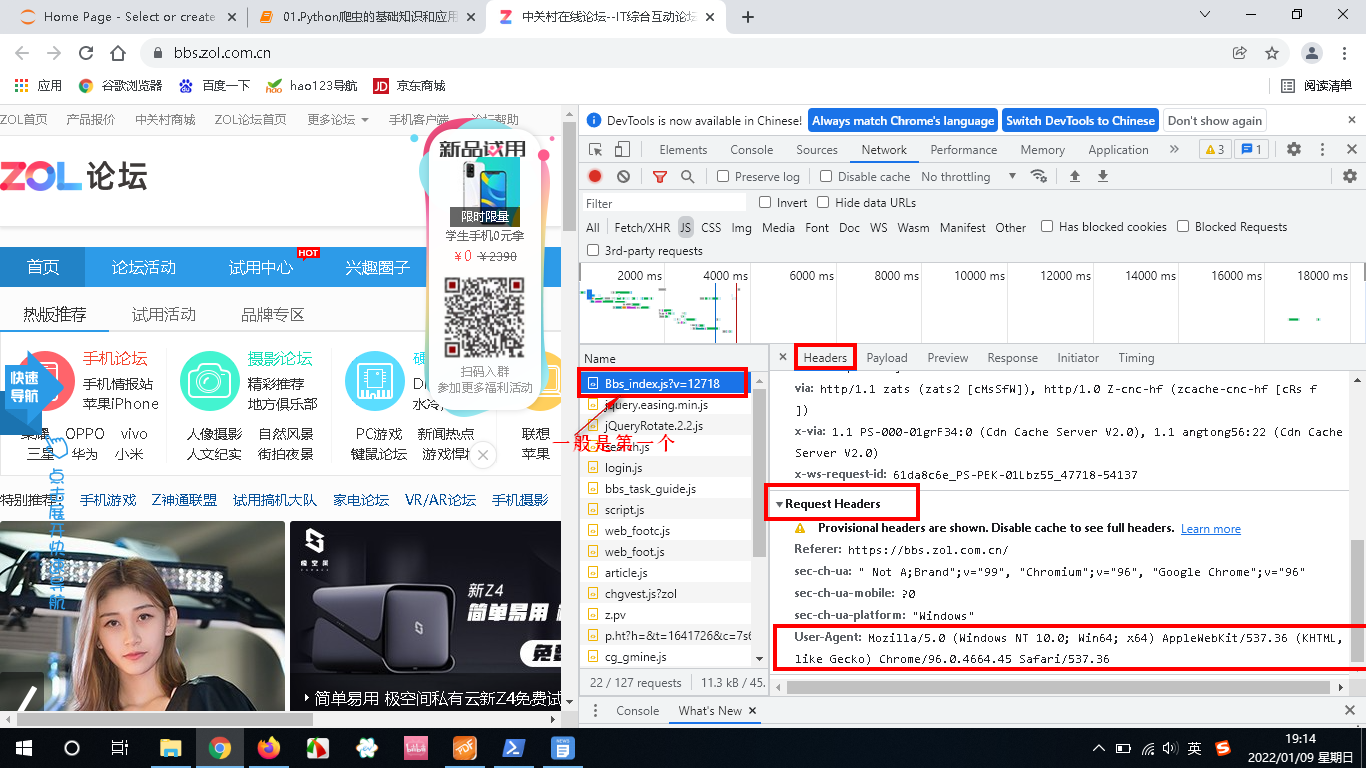Clear the network log with the clear icon
The height and width of the screenshot is (768, 1366).
pyautogui.click(x=624, y=176)
